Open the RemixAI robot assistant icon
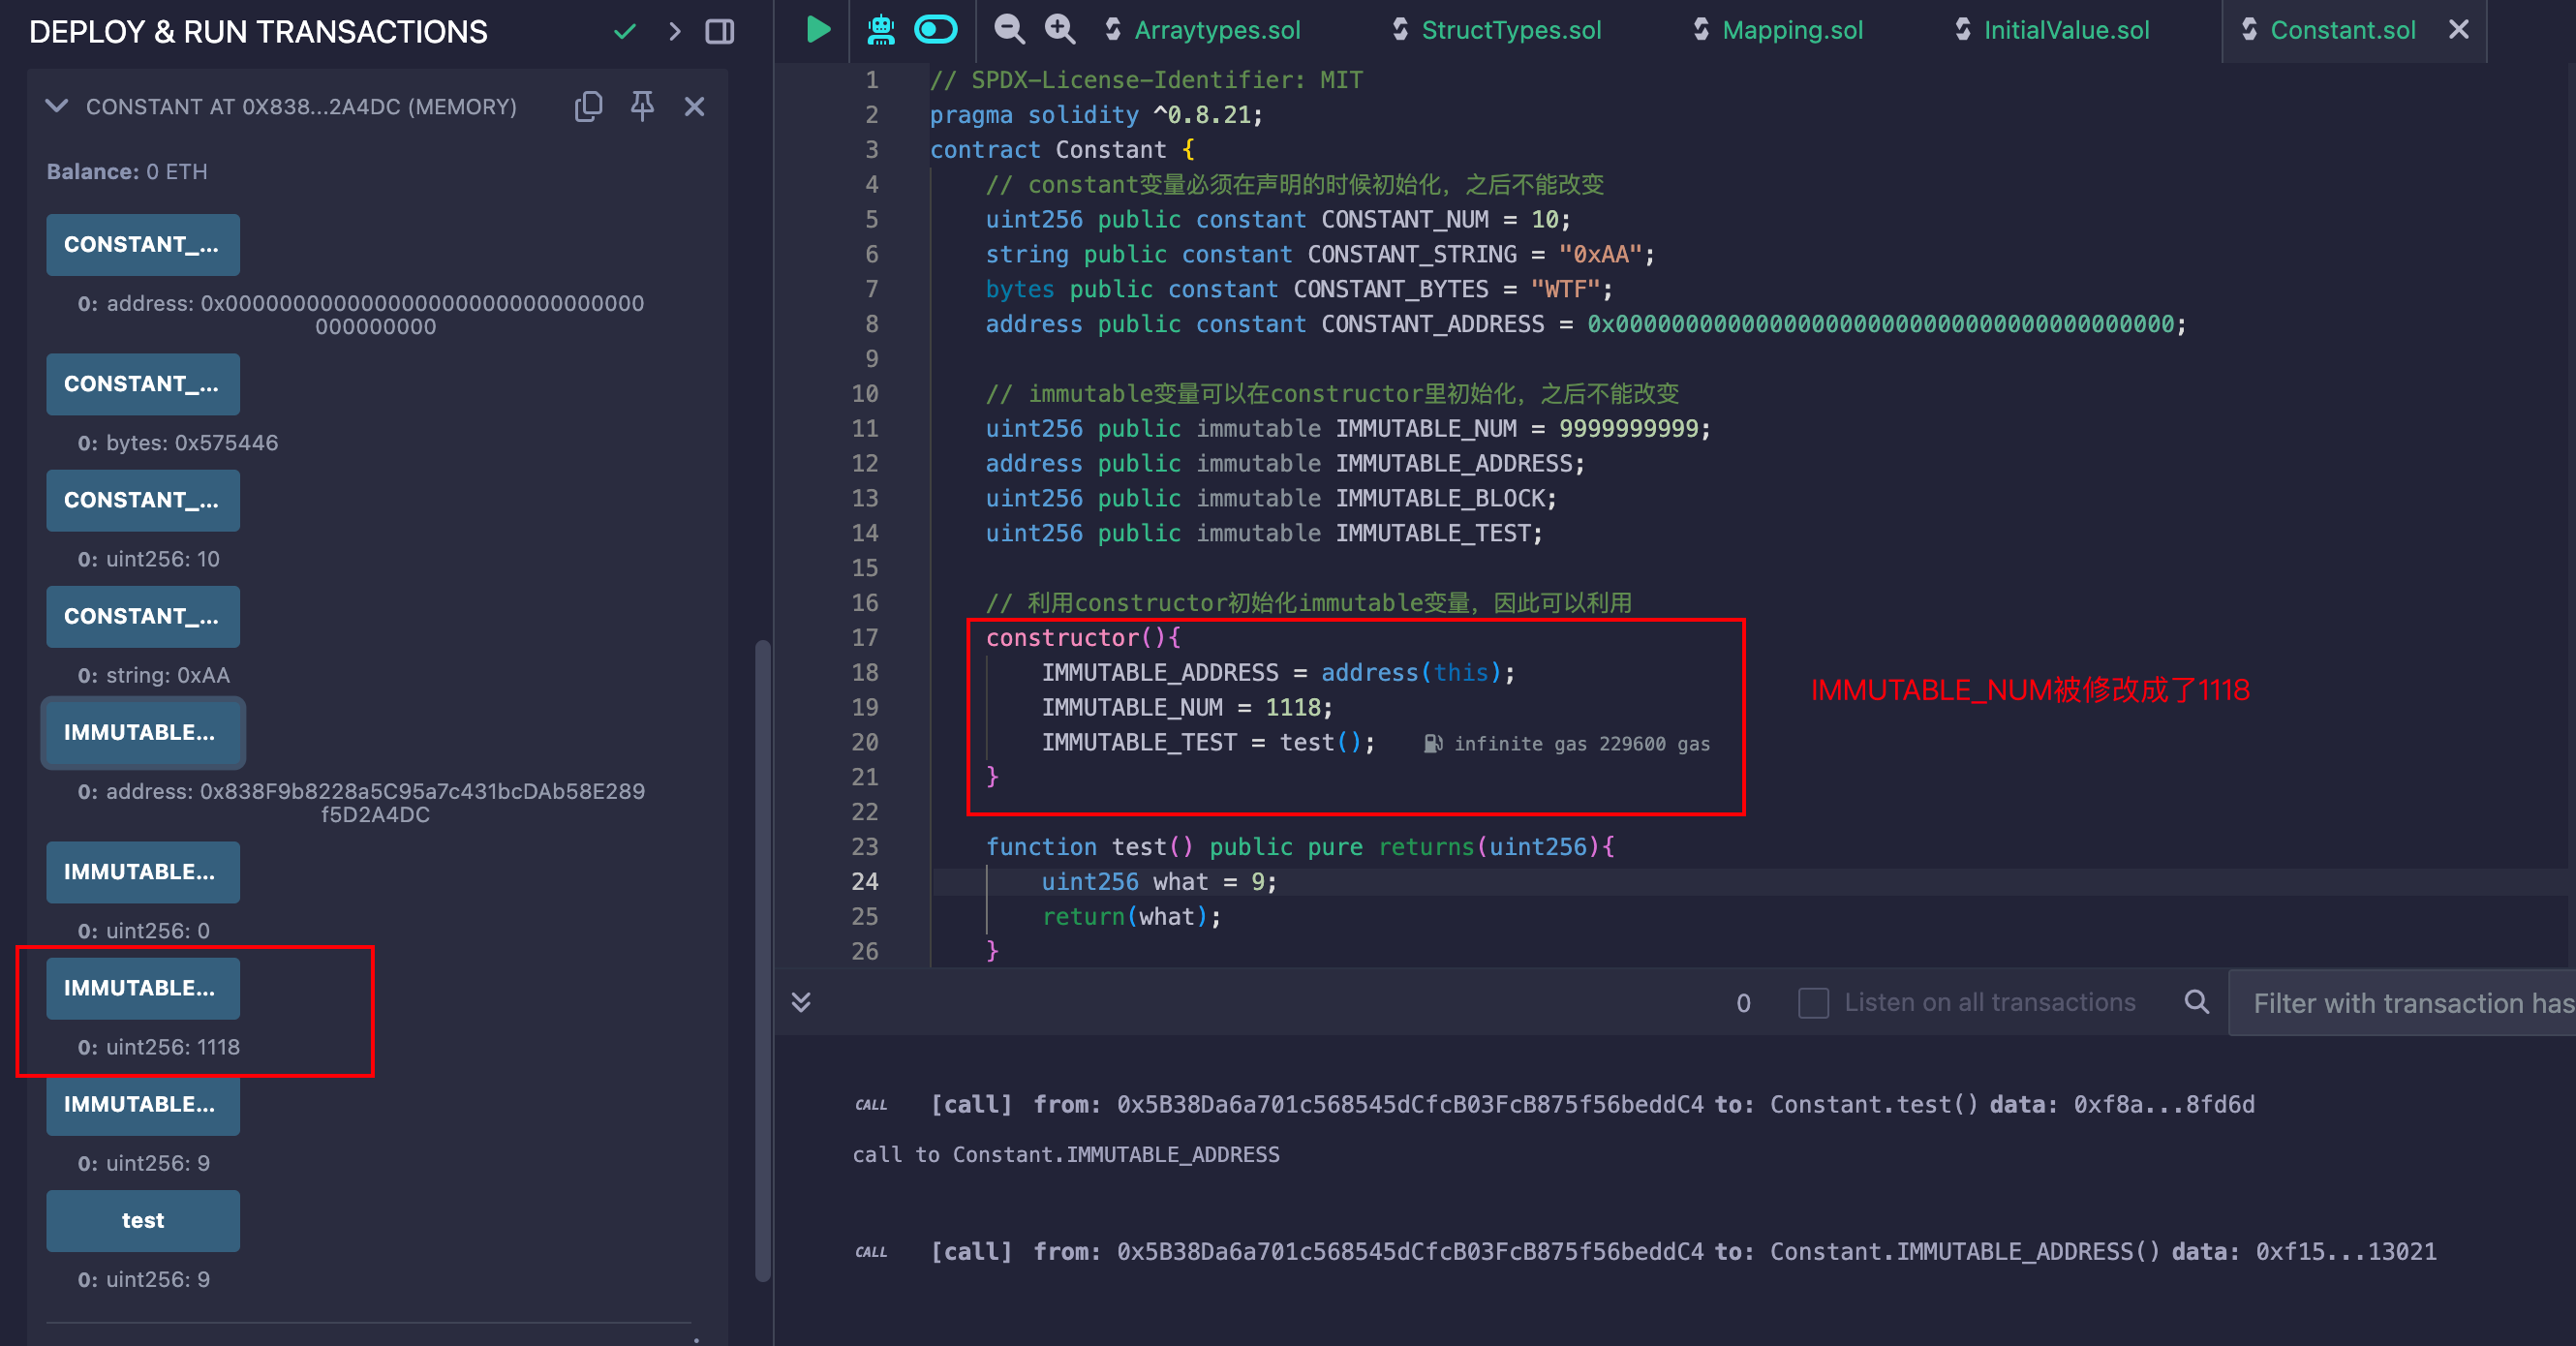The height and width of the screenshot is (1346, 2576). [881, 30]
